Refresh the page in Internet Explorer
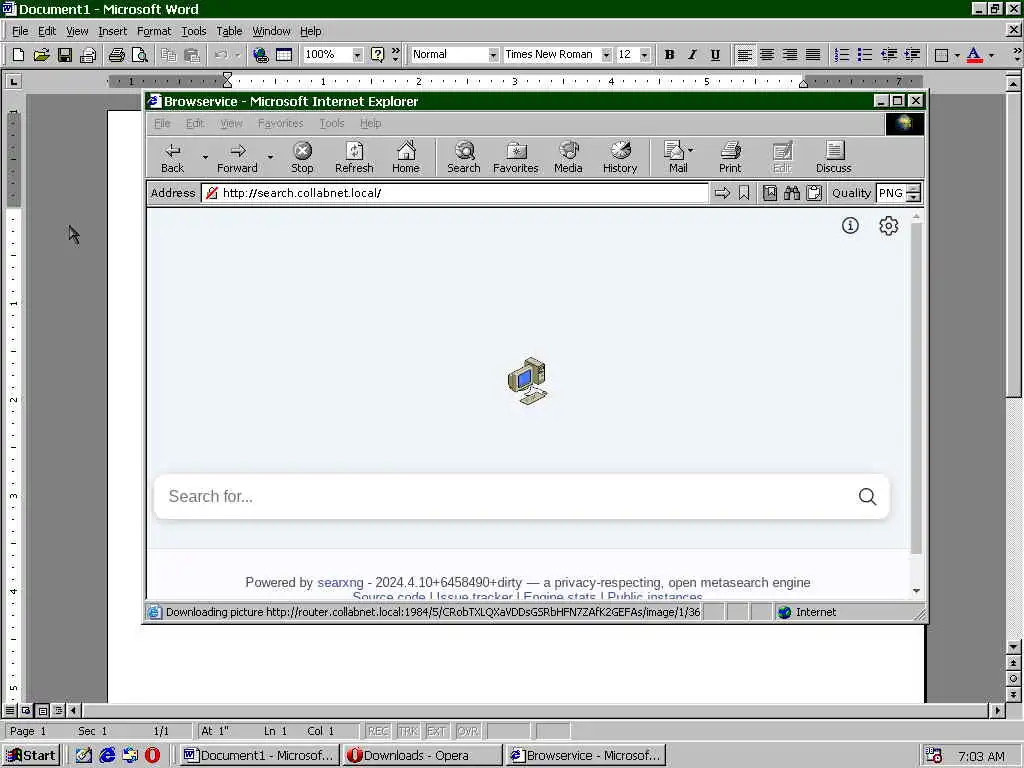The width and height of the screenshot is (1024, 768). (354, 158)
